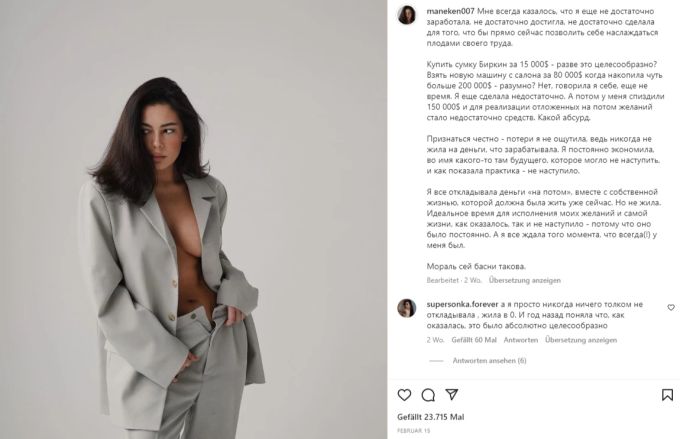The image size is (680, 439).
Task: Reply to the comment via Antworten
Action: 520,340
